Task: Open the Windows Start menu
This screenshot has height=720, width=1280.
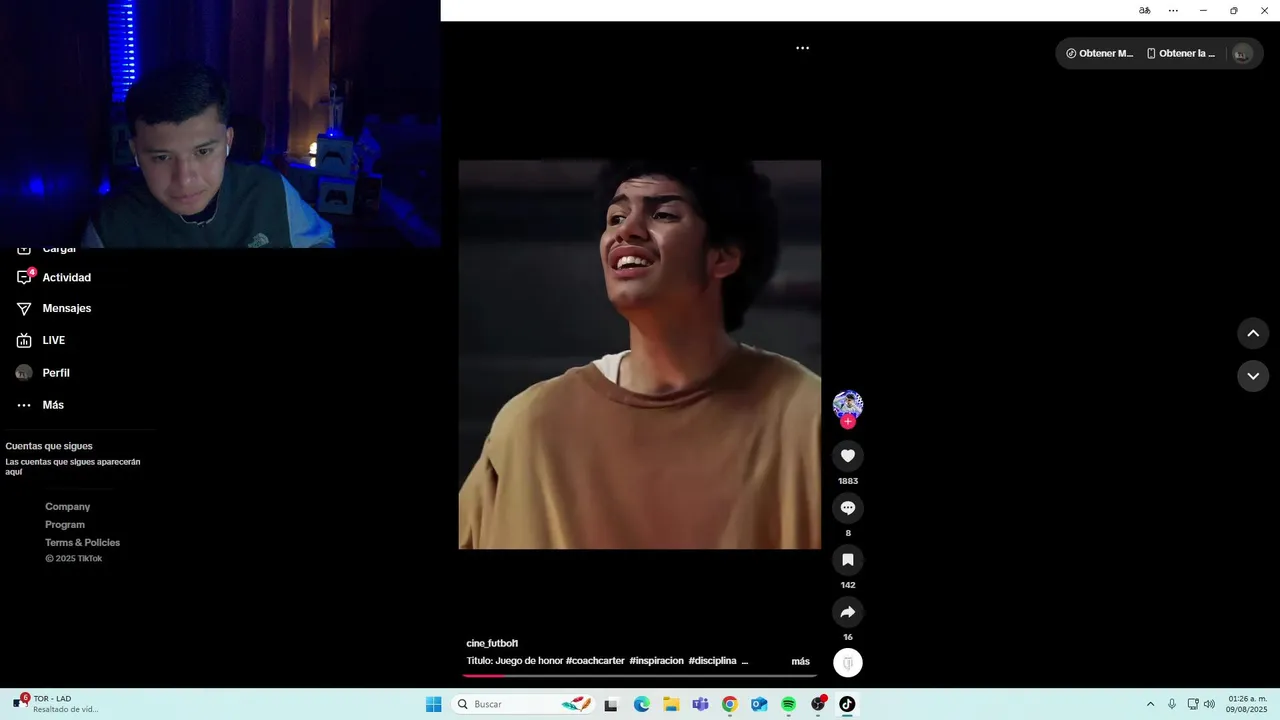Action: click(433, 705)
